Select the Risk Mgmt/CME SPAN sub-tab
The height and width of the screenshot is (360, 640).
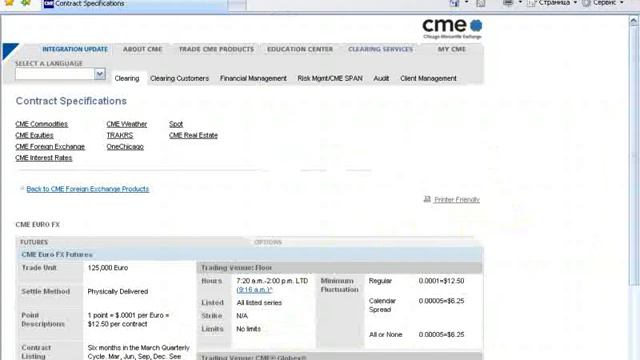(330, 78)
